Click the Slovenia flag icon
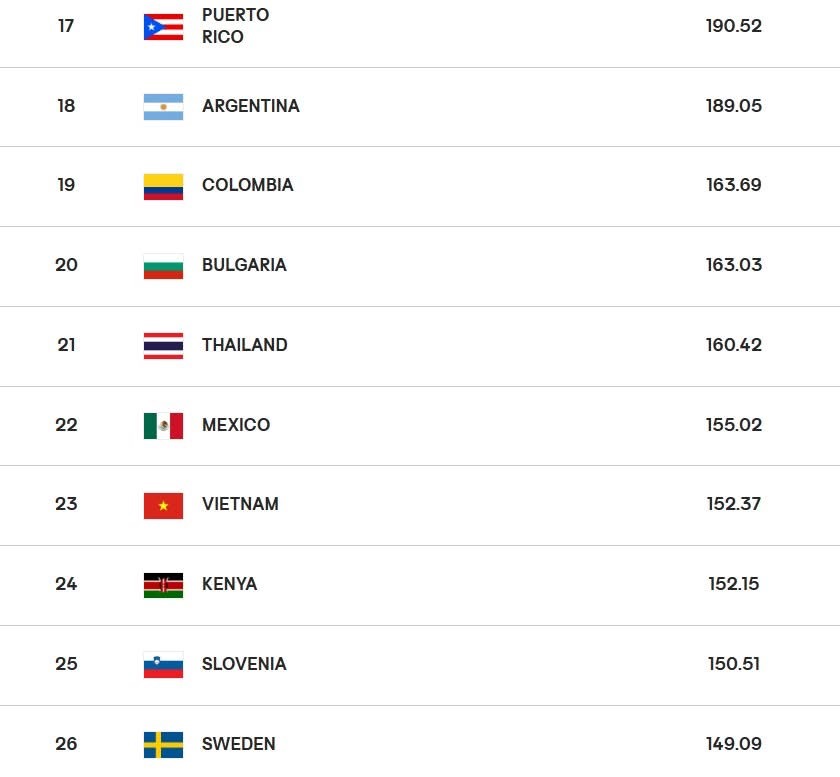The width and height of the screenshot is (840, 777). [x=163, y=664]
